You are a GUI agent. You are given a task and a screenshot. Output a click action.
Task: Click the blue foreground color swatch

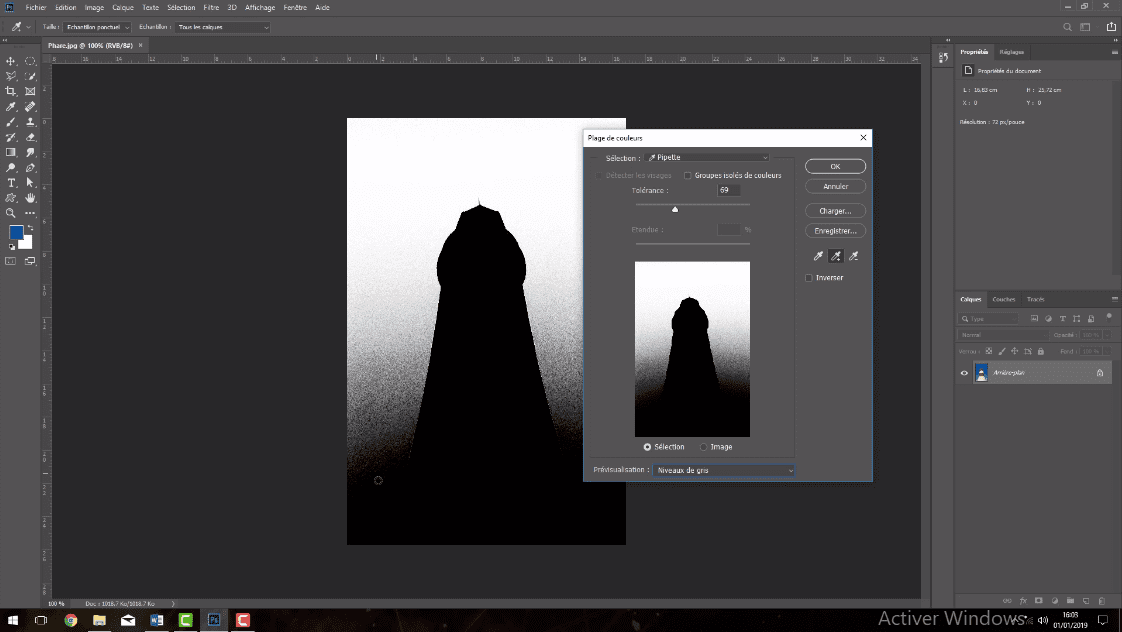click(15, 233)
